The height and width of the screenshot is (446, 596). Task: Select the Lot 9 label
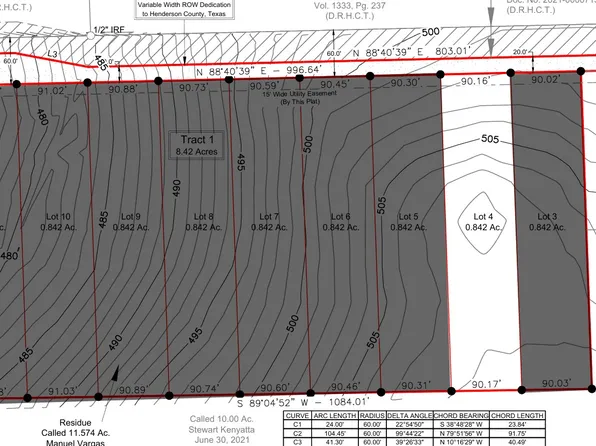click(x=131, y=222)
